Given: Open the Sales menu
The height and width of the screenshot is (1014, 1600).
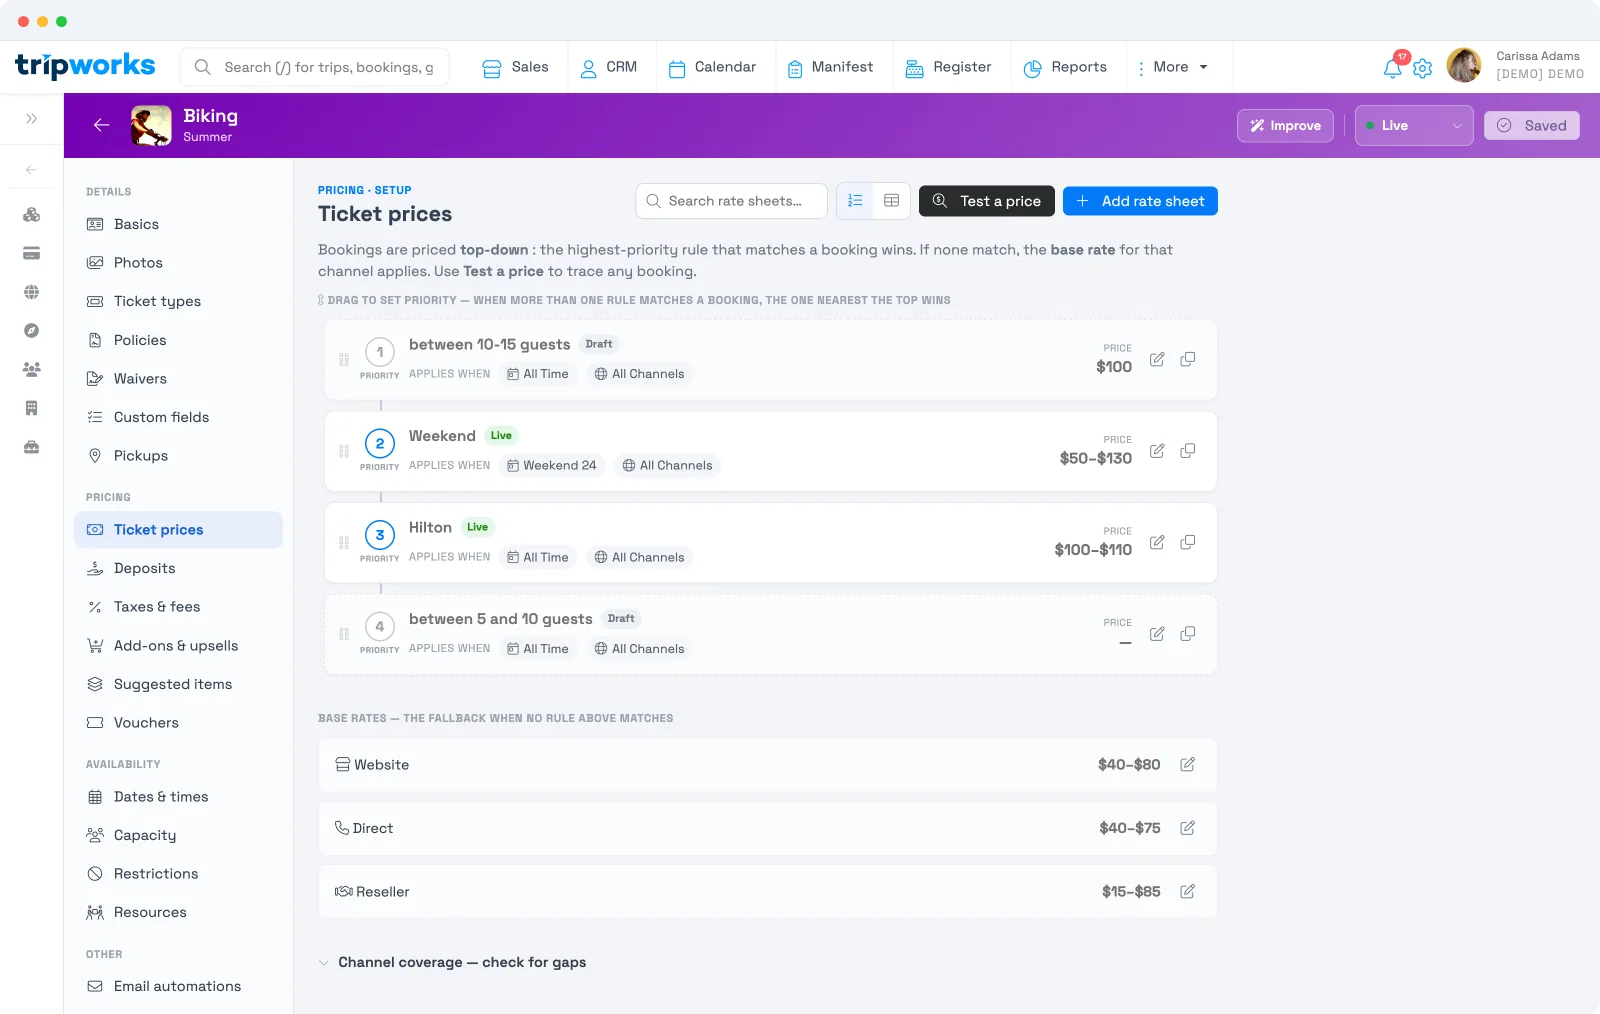Looking at the screenshot, I should coord(516,67).
